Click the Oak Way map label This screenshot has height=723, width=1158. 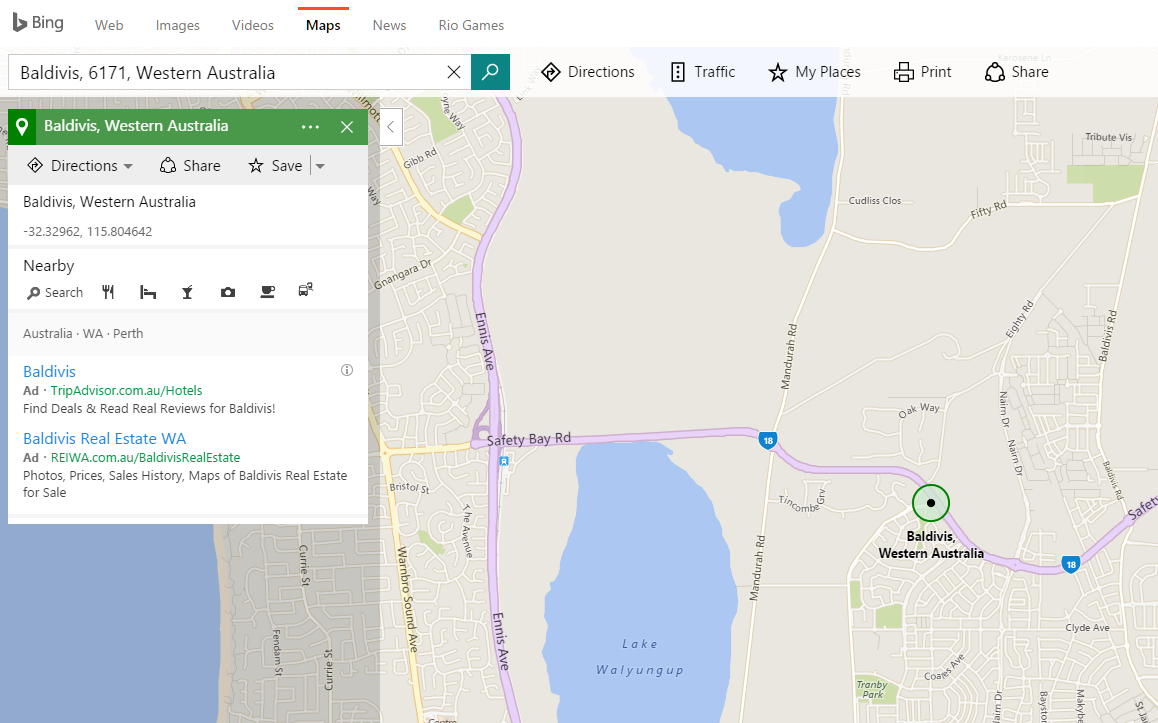919,410
